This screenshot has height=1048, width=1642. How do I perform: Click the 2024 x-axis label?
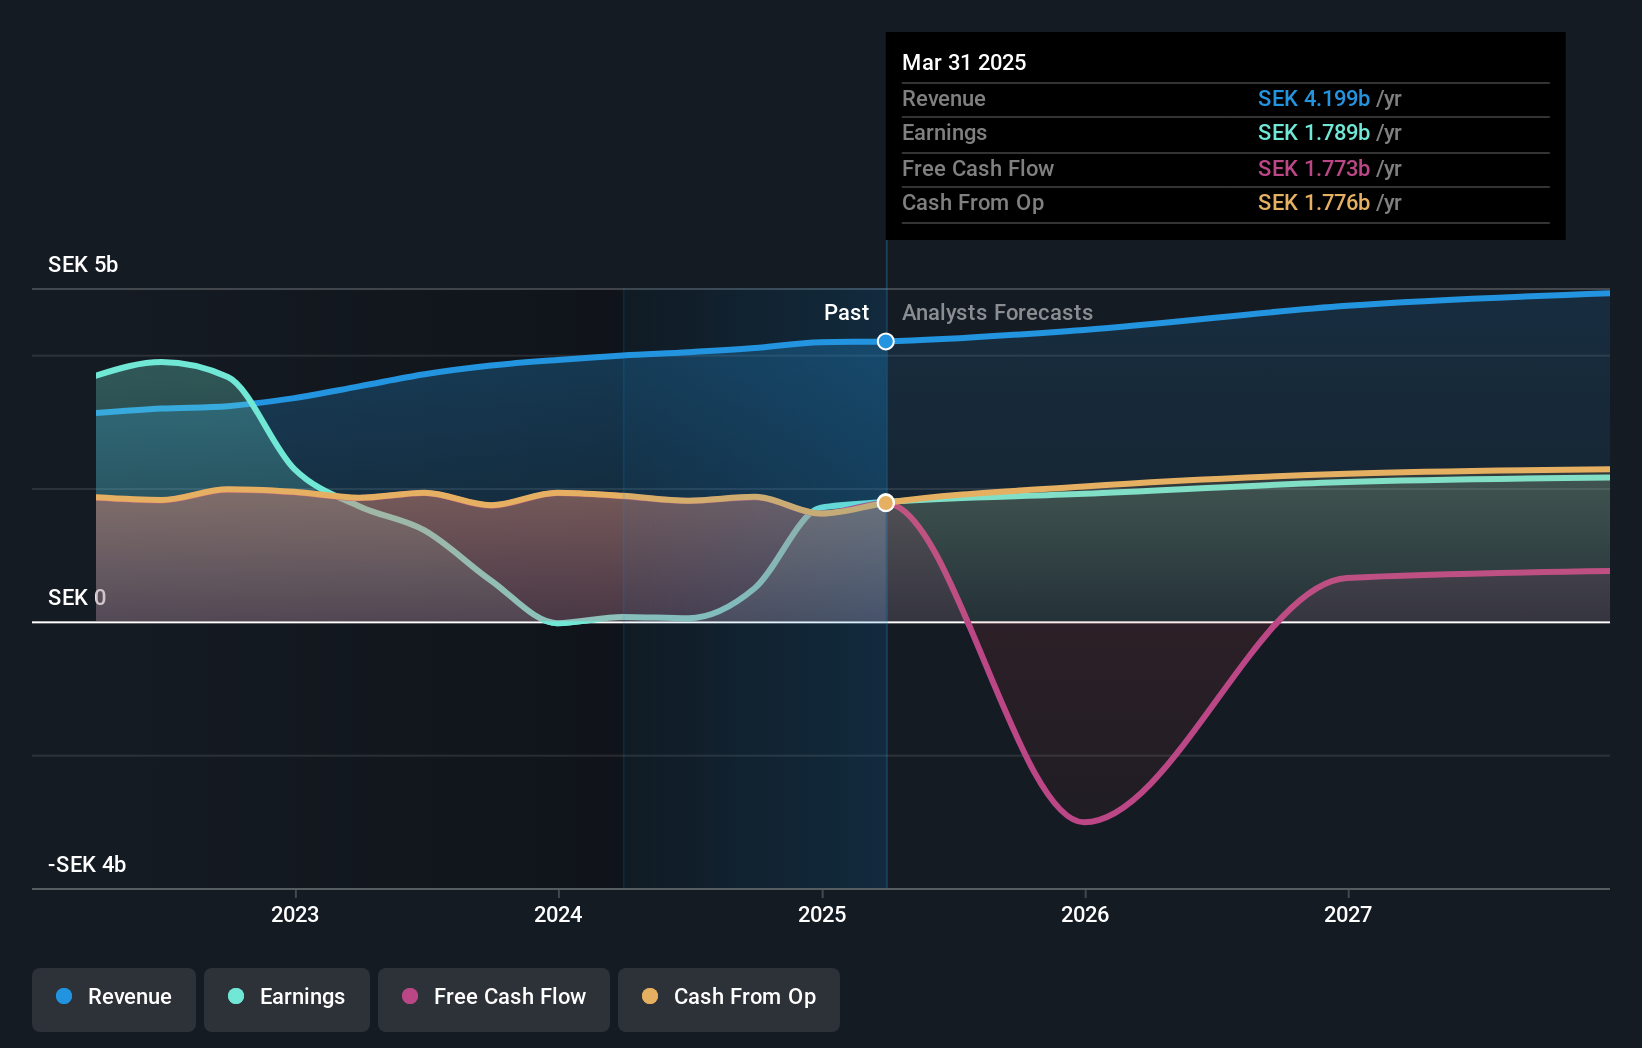(558, 914)
